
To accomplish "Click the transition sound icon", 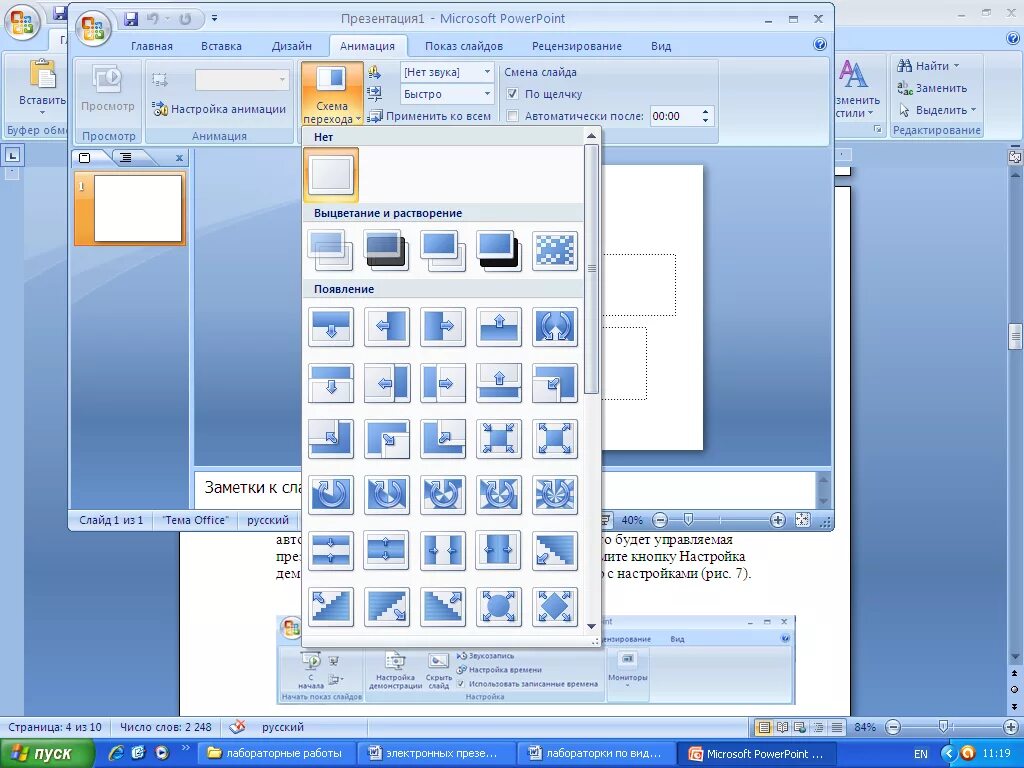I will tap(374, 72).
